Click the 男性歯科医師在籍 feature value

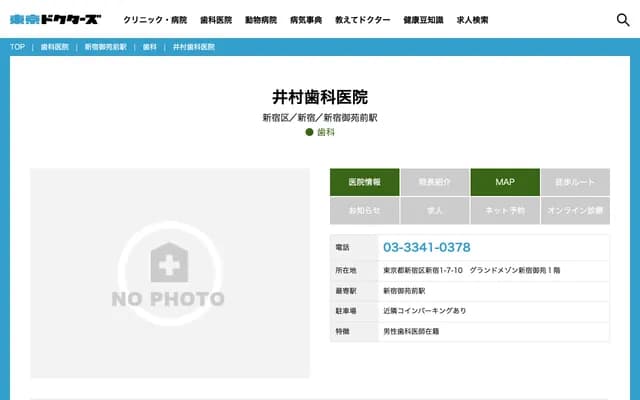click(x=411, y=331)
